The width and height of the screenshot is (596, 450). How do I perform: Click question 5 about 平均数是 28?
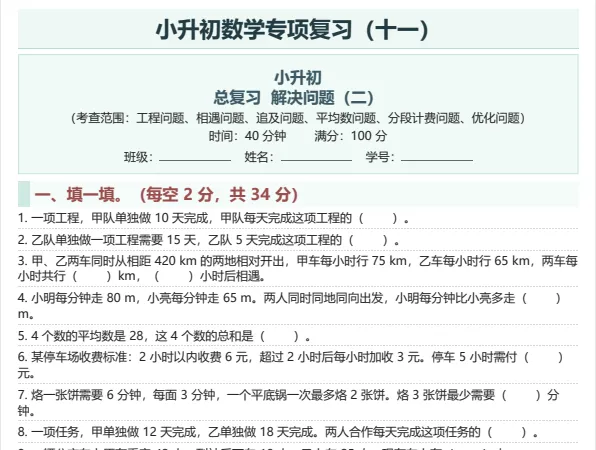(x=164, y=336)
